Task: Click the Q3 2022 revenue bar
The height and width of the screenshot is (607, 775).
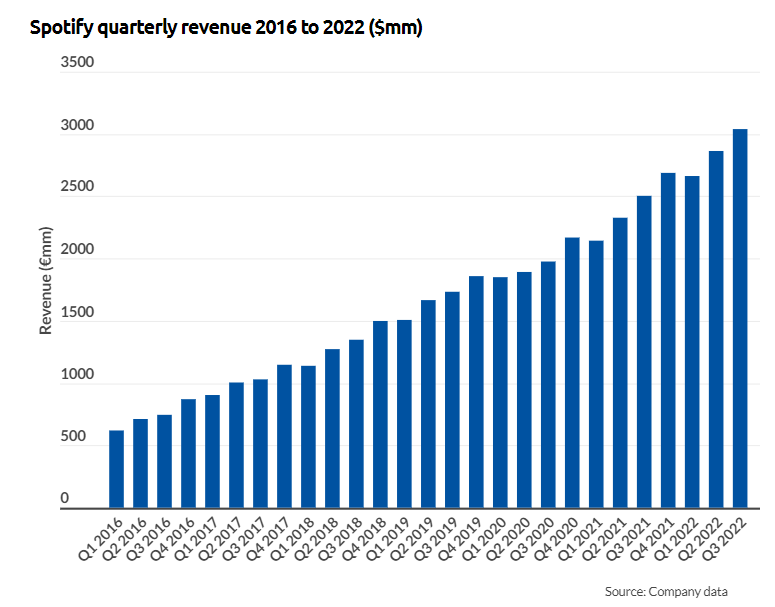Action: pyautogui.click(x=740, y=318)
